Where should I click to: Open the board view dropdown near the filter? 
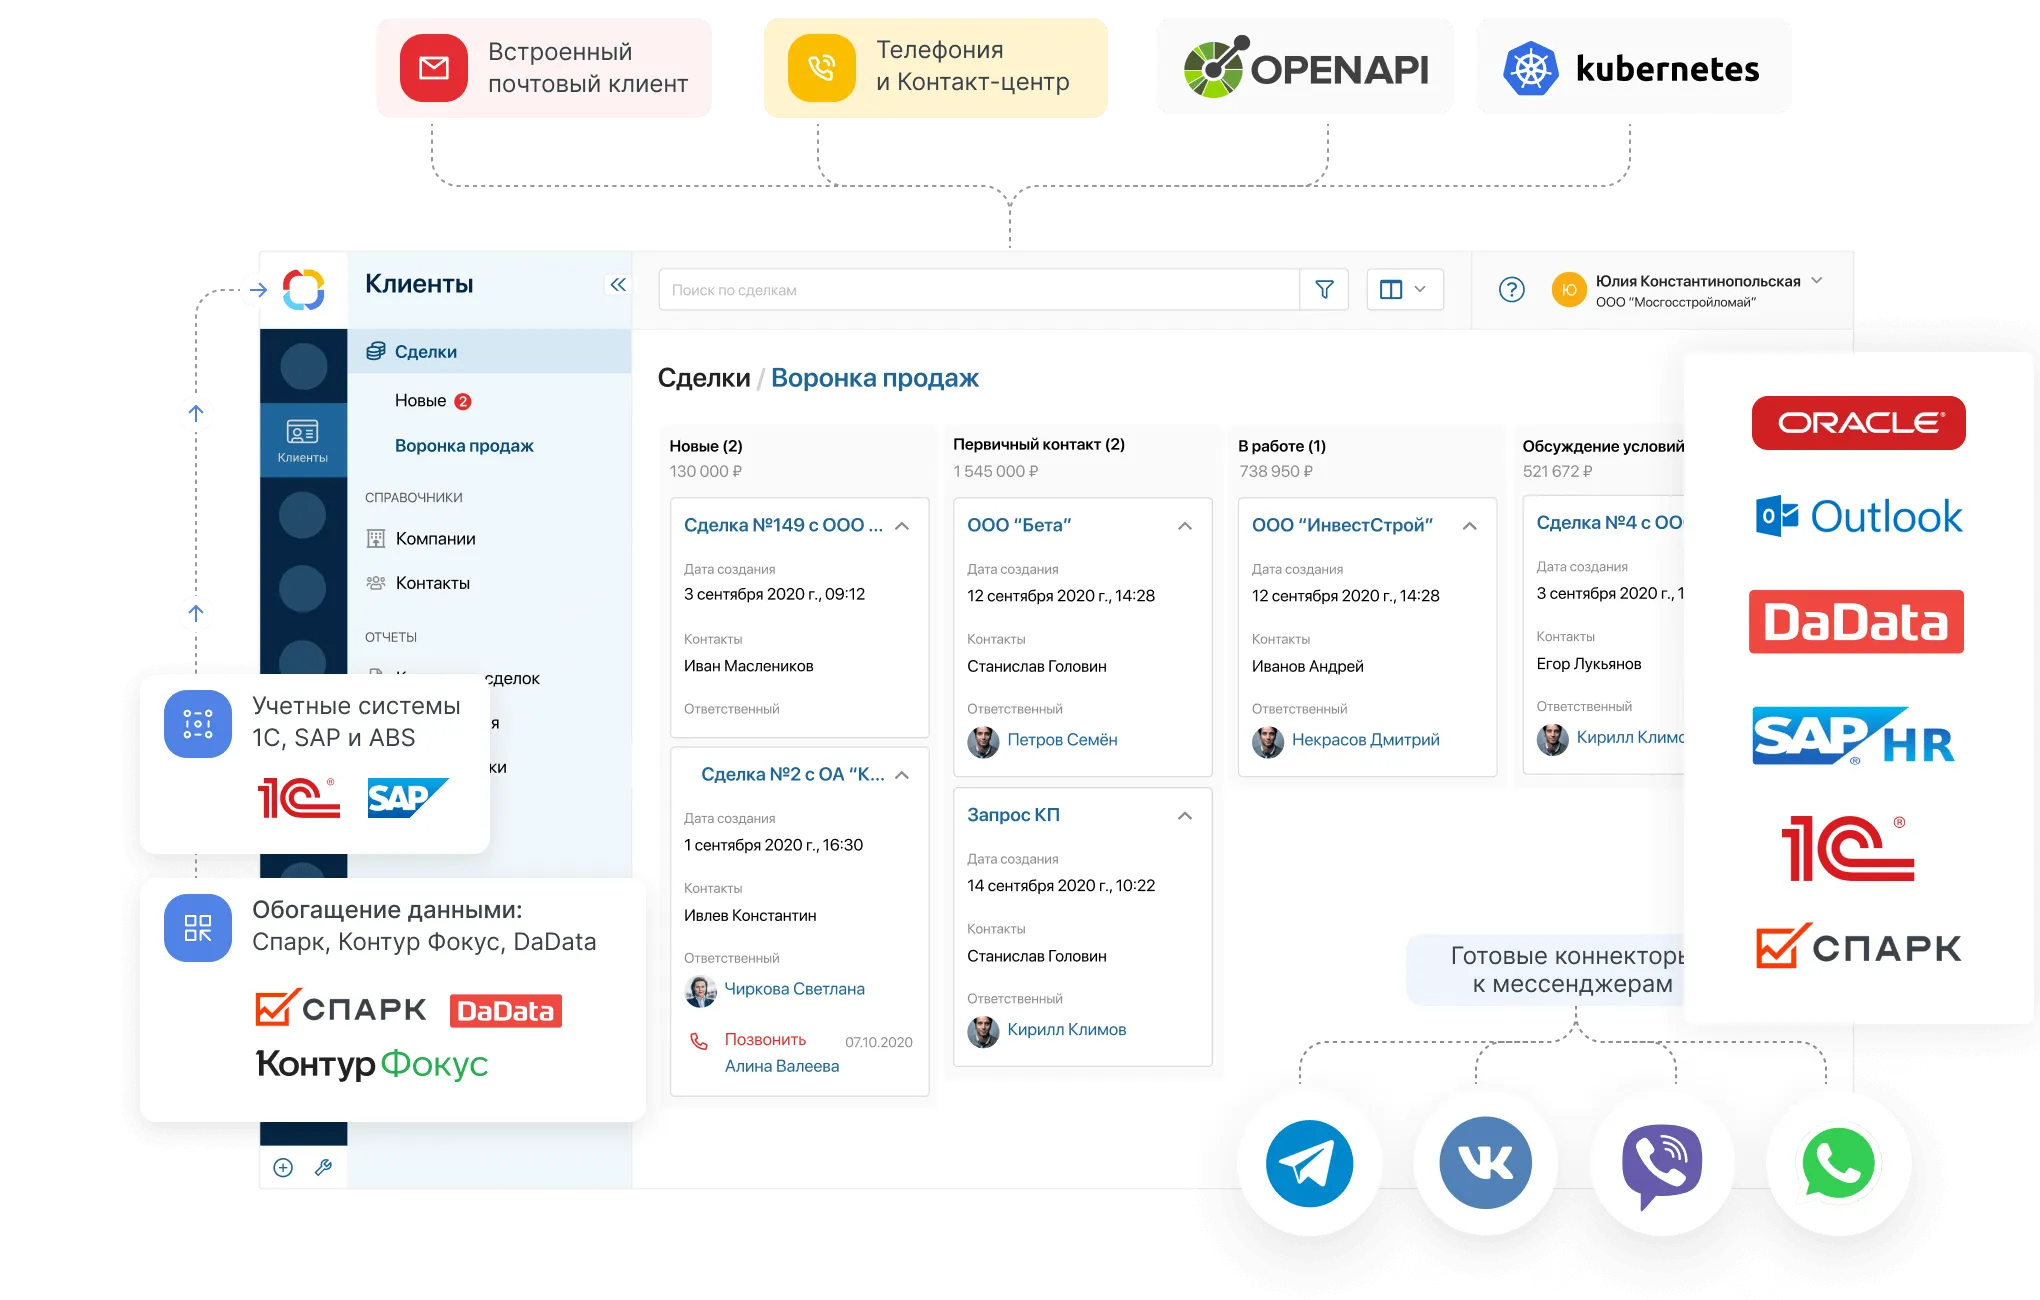tap(1404, 289)
